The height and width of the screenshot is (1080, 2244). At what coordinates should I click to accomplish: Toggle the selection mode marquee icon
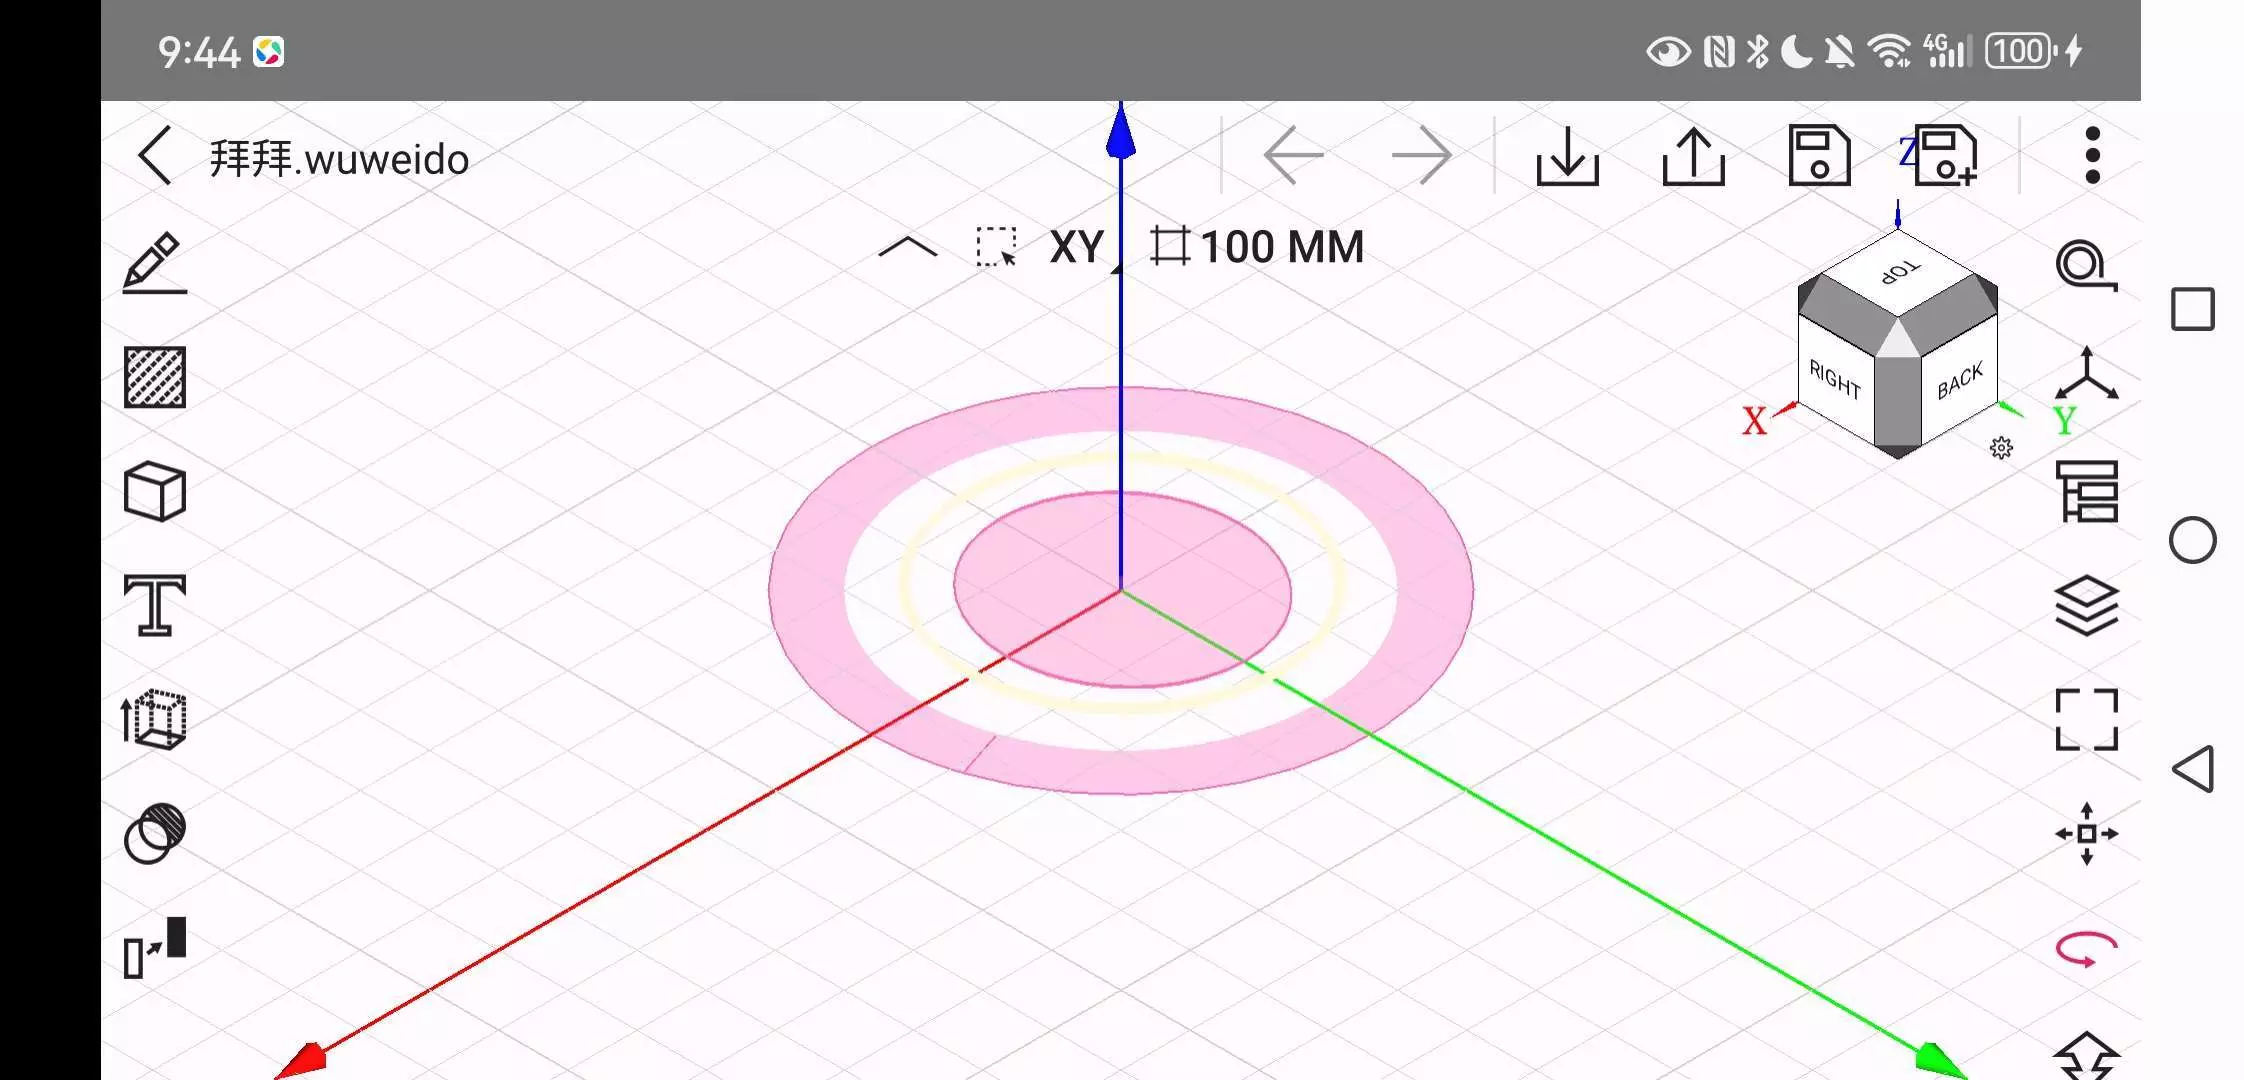coord(996,247)
